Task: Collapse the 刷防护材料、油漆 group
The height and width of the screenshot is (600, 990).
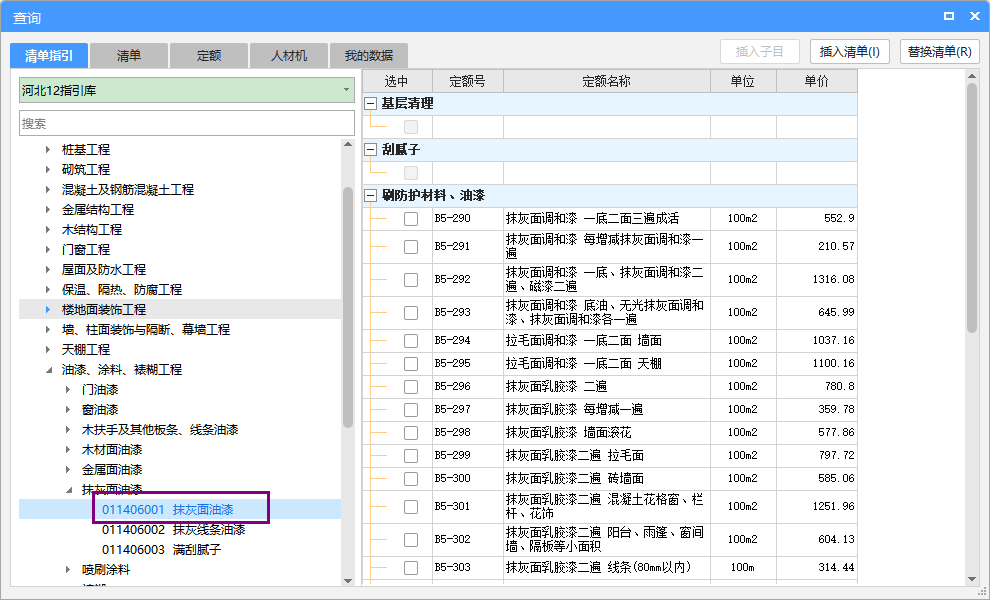Action: coord(371,196)
